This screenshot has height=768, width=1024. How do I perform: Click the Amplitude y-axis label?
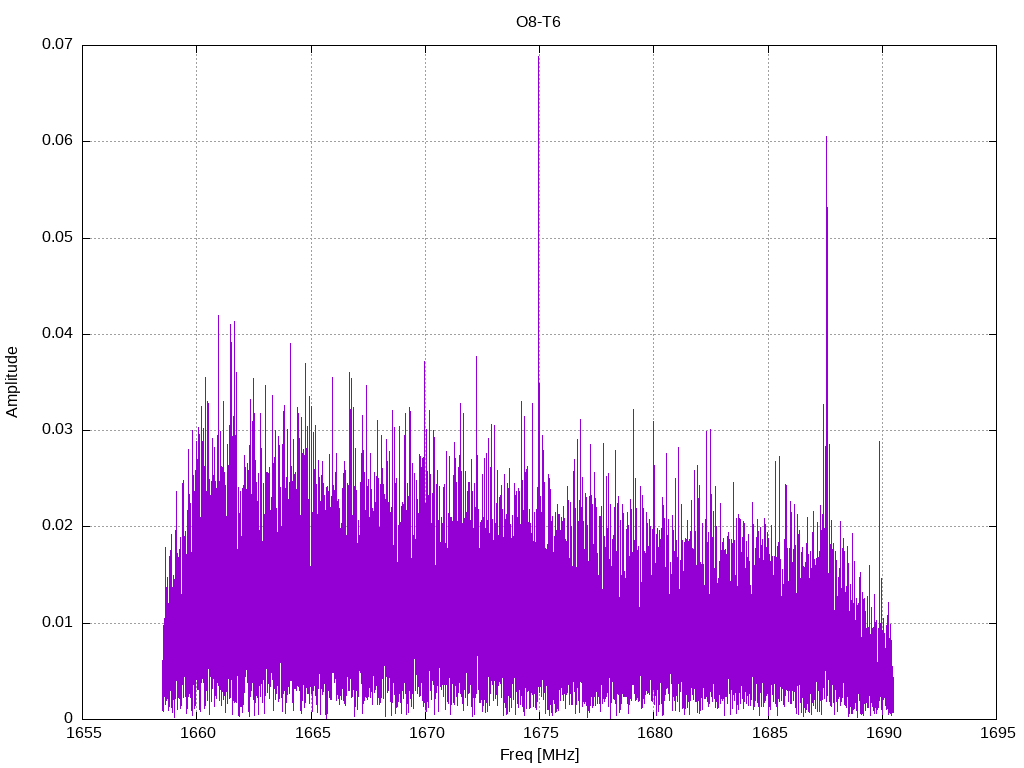point(12,381)
